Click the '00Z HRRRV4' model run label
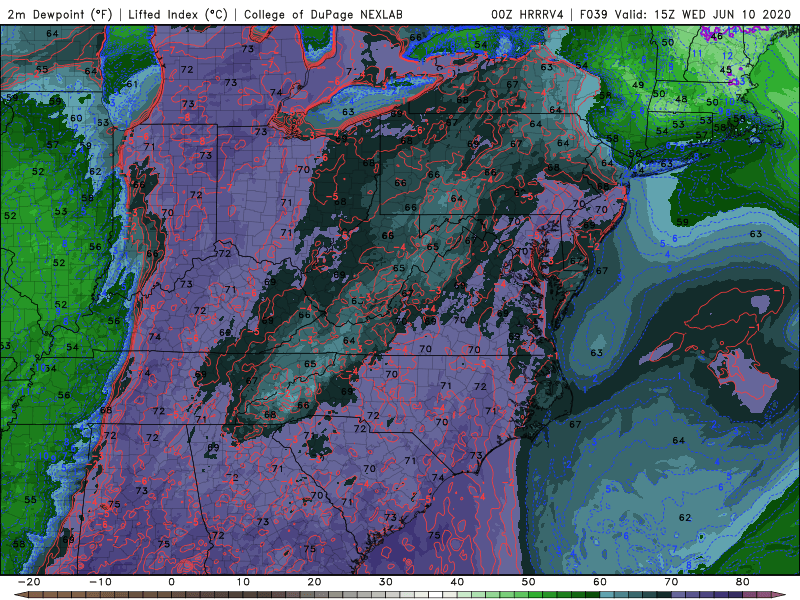 click(527, 14)
